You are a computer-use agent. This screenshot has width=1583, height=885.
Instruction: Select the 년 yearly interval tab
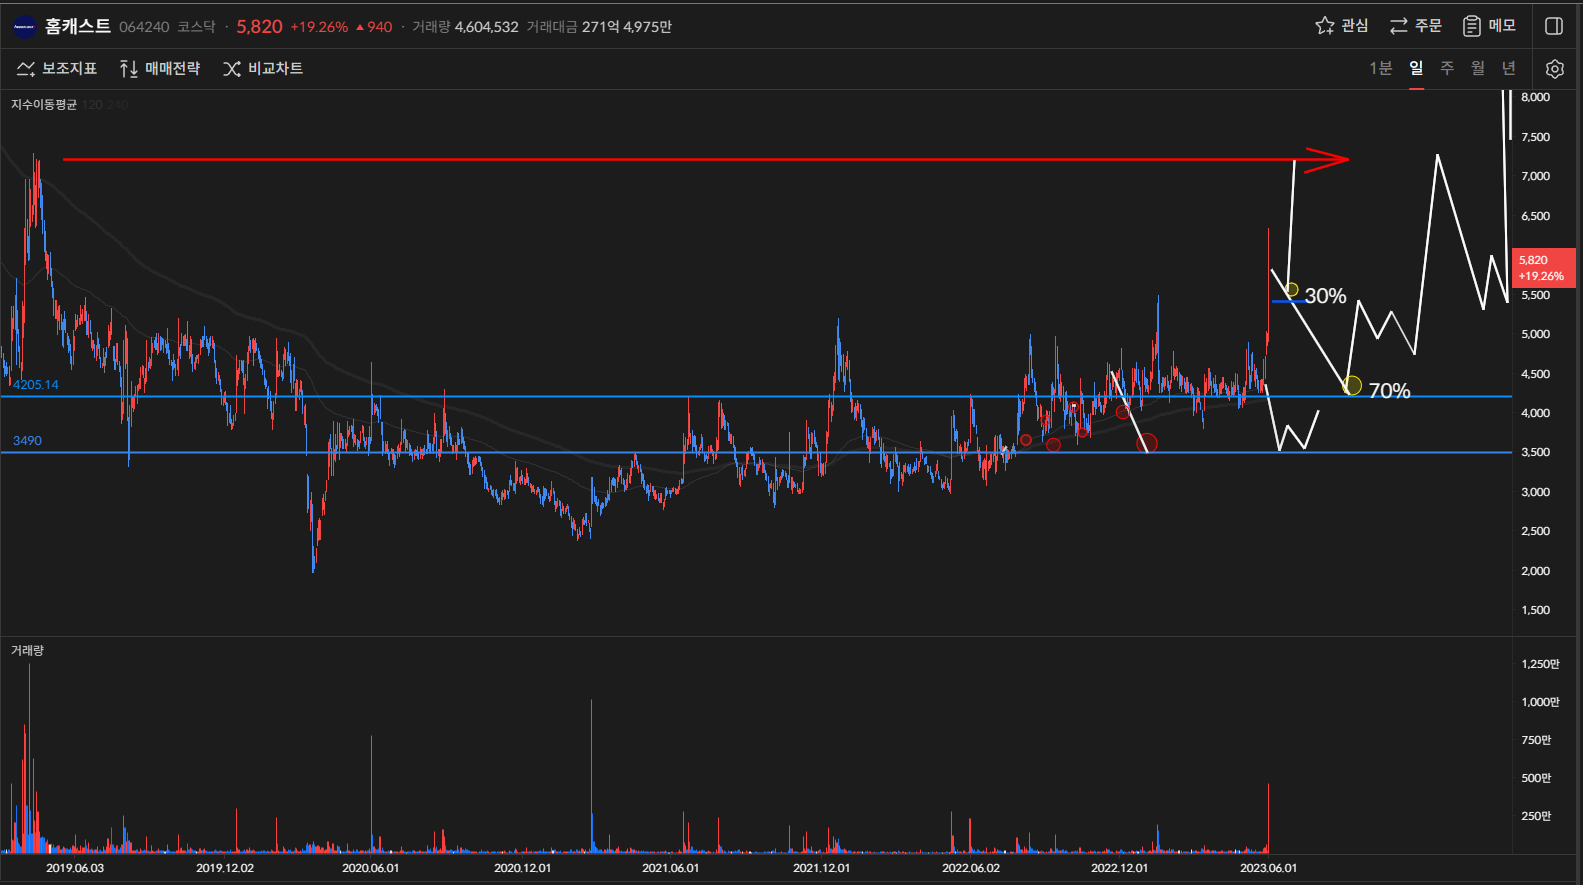[x=1509, y=68]
